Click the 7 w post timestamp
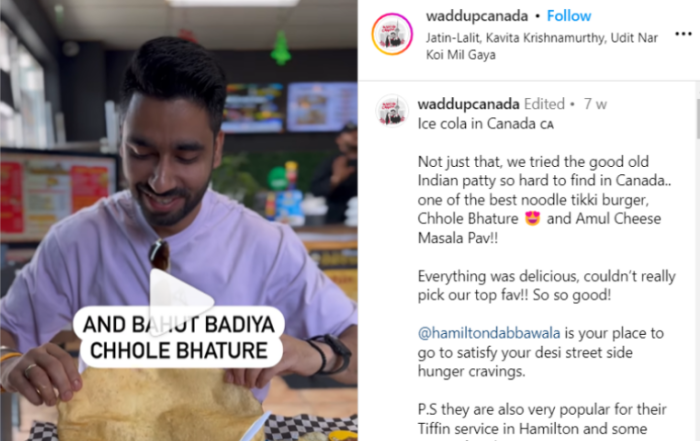This screenshot has width=700, height=441. coord(595,104)
